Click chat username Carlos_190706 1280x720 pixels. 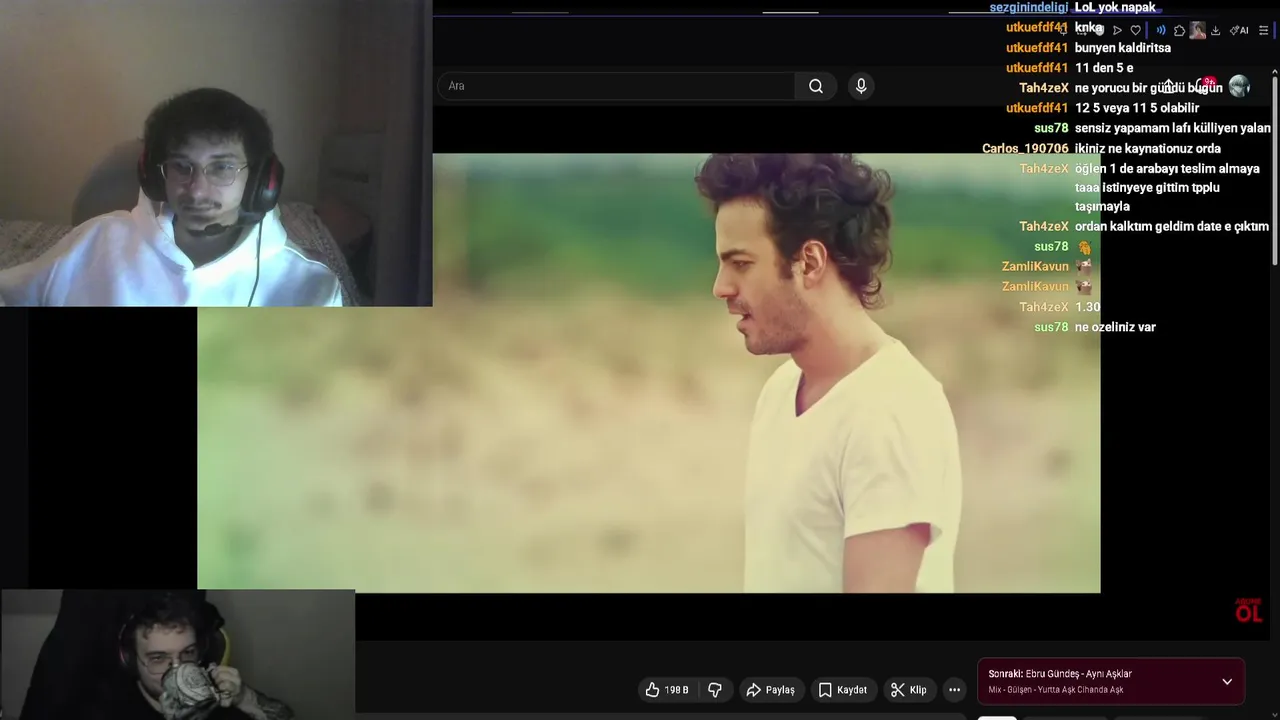(x=1025, y=148)
